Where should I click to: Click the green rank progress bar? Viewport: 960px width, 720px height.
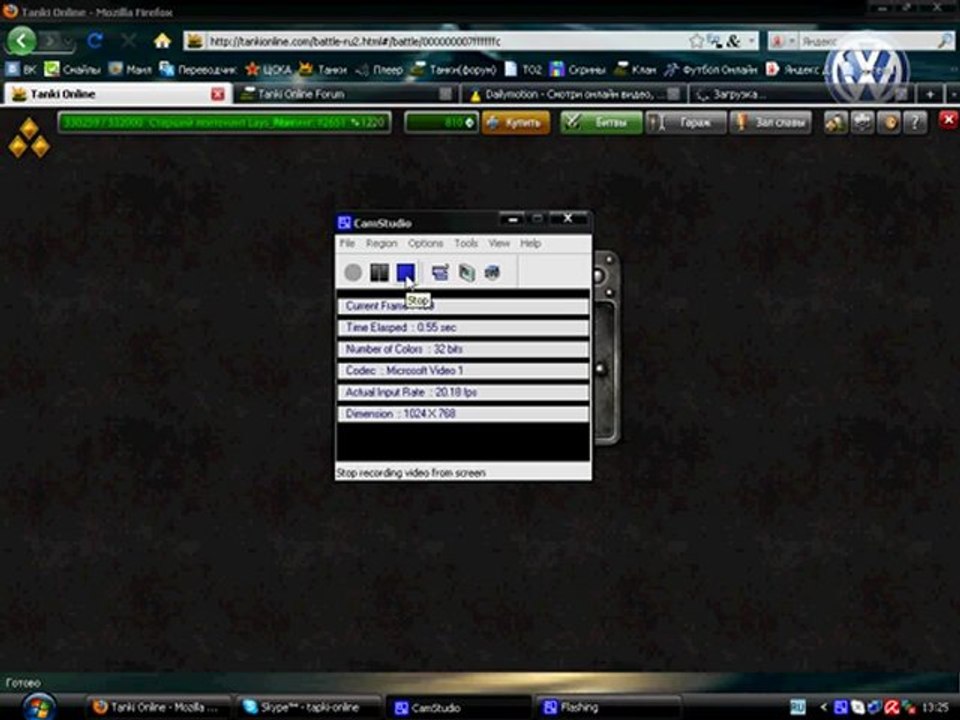tap(225, 122)
